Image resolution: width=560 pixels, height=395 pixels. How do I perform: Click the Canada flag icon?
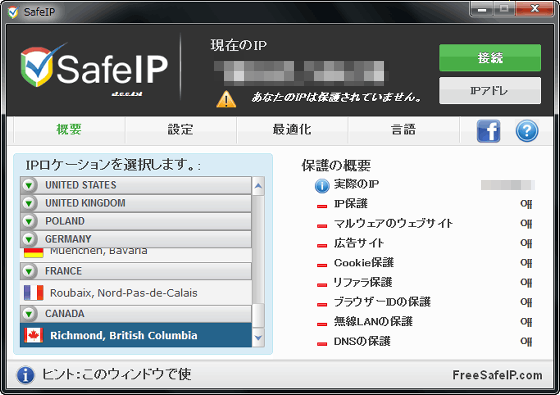(x=34, y=335)
